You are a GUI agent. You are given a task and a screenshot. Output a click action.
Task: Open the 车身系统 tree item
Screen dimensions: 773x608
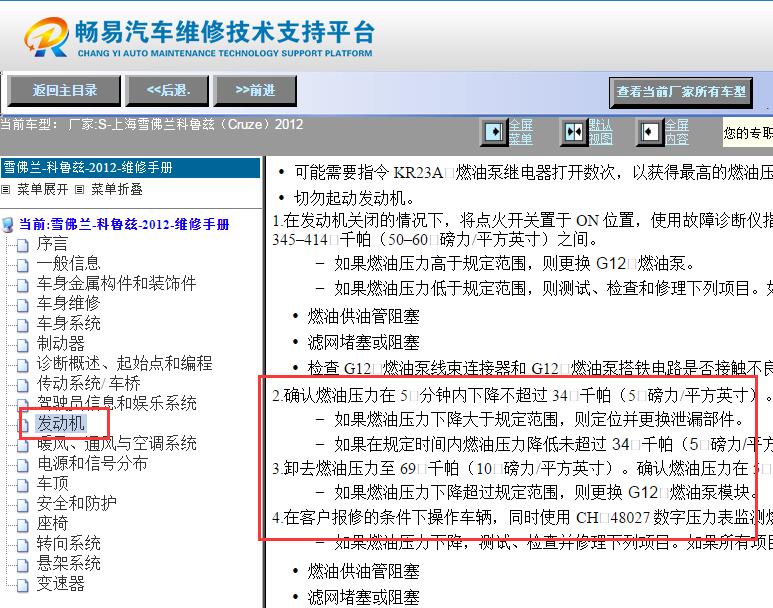[x=68, y=323]
